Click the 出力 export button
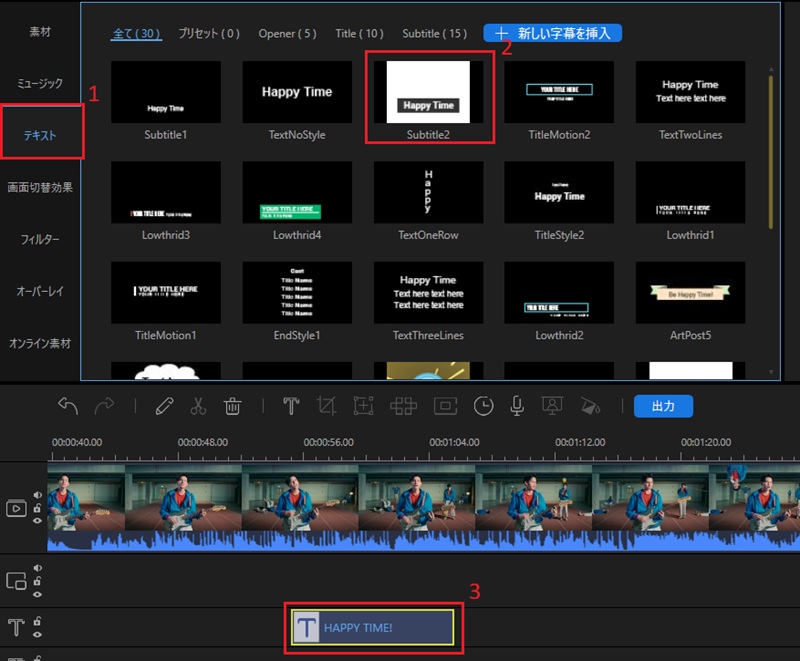This screenshot has height=661, width=800. point(663,406)
